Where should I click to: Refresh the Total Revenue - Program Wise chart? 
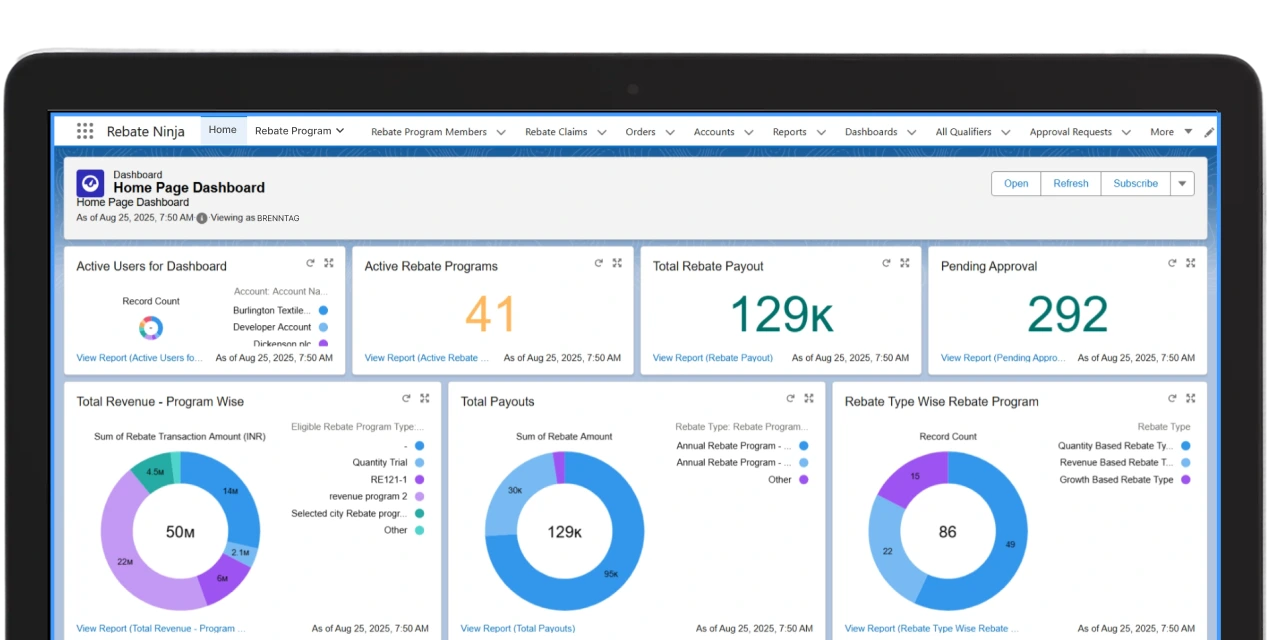[x=405, y=398]
